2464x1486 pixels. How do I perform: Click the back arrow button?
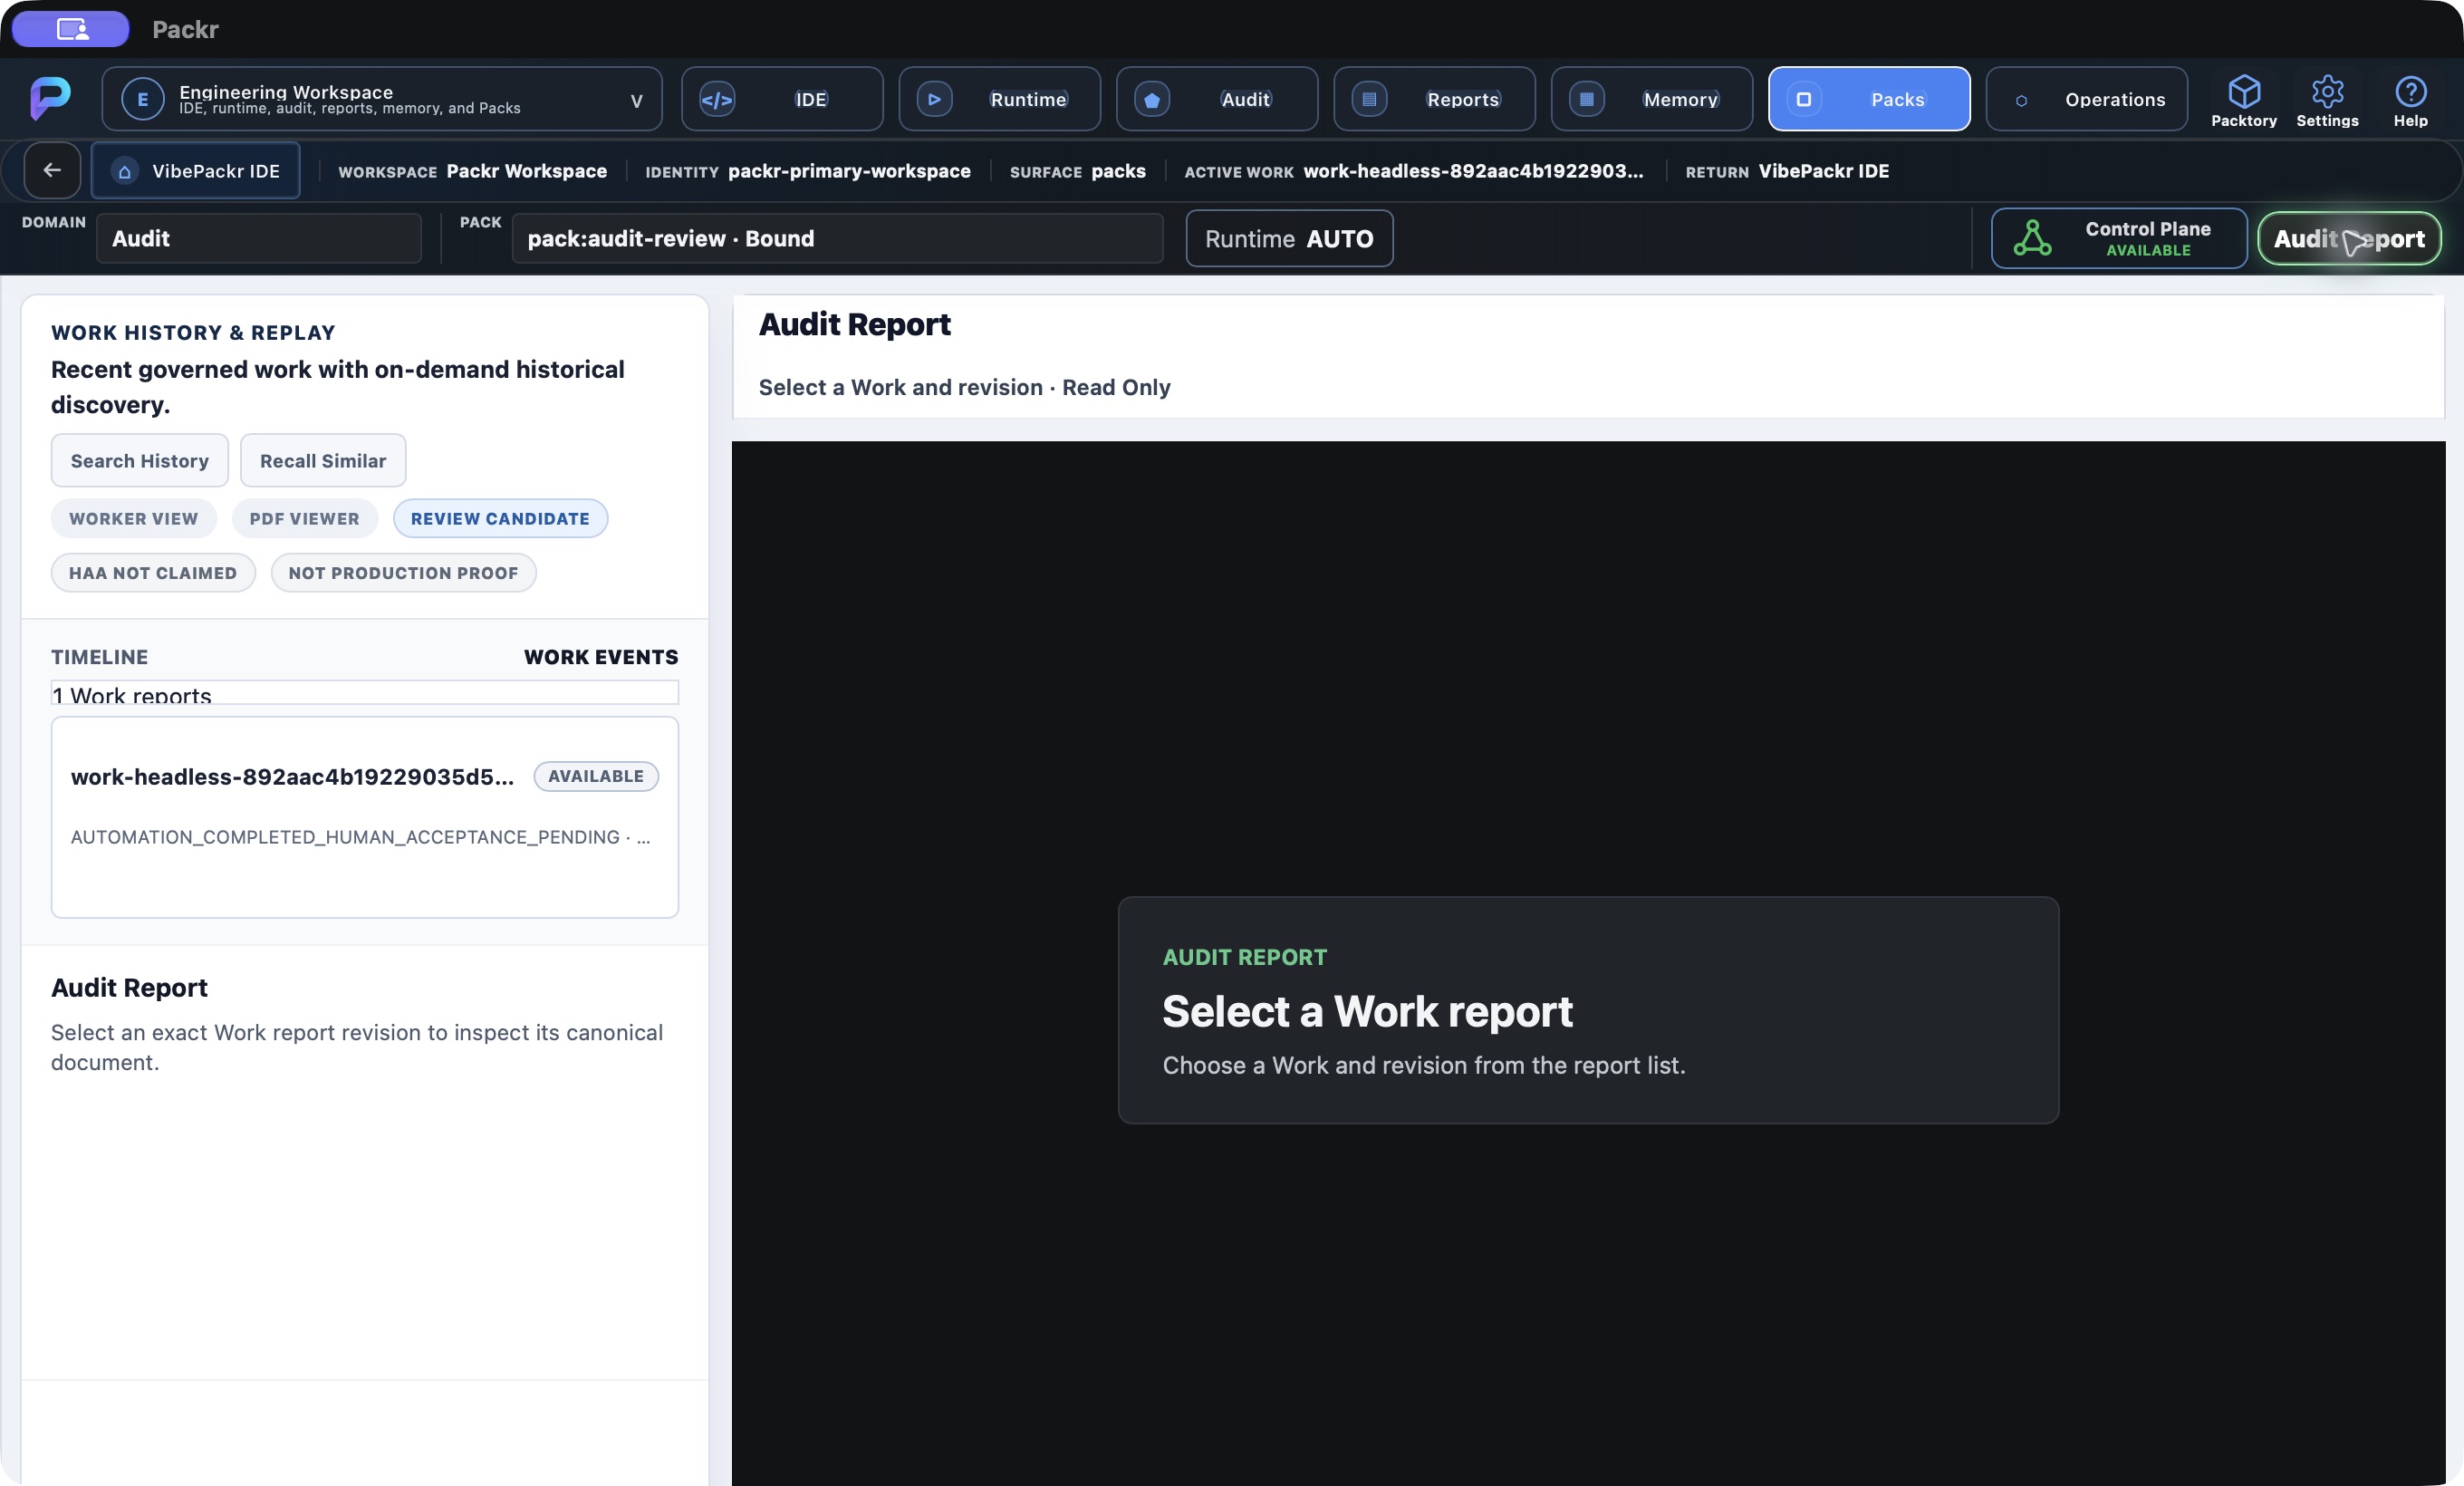point(52,170)
